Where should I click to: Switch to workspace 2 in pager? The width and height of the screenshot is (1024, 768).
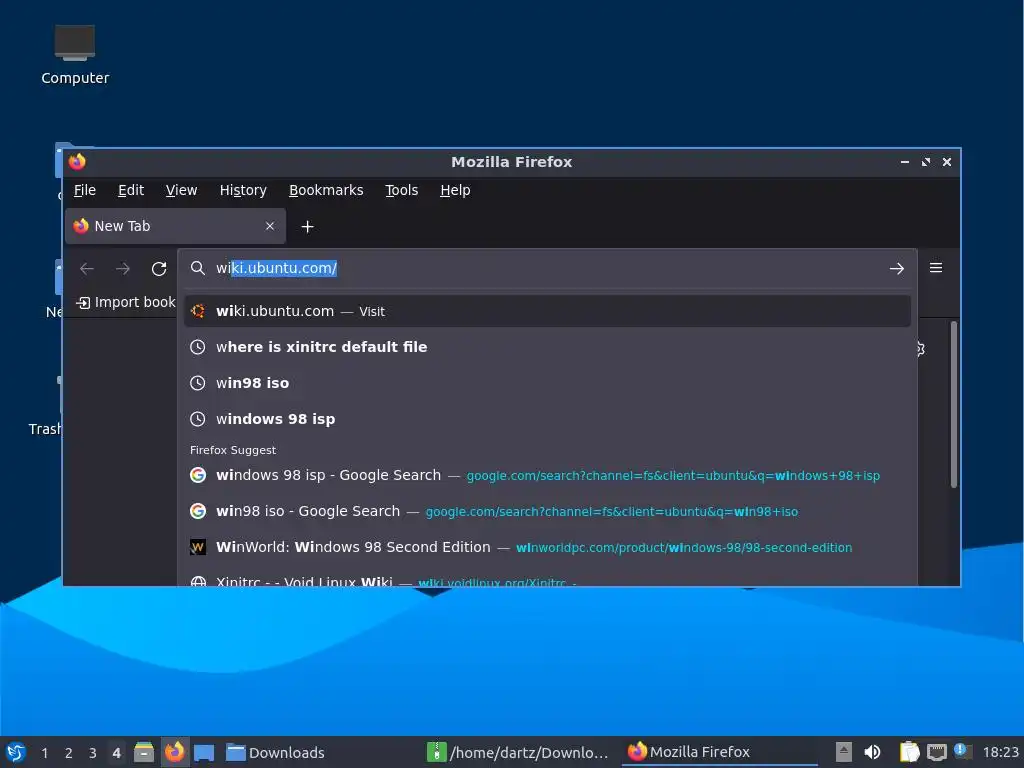pyautogui.click(x=69, y=753)
